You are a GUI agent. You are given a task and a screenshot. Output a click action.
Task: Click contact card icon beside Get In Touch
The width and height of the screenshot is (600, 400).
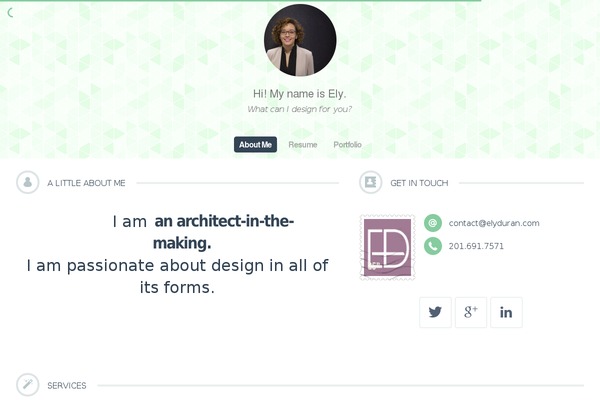pos(370,183)
